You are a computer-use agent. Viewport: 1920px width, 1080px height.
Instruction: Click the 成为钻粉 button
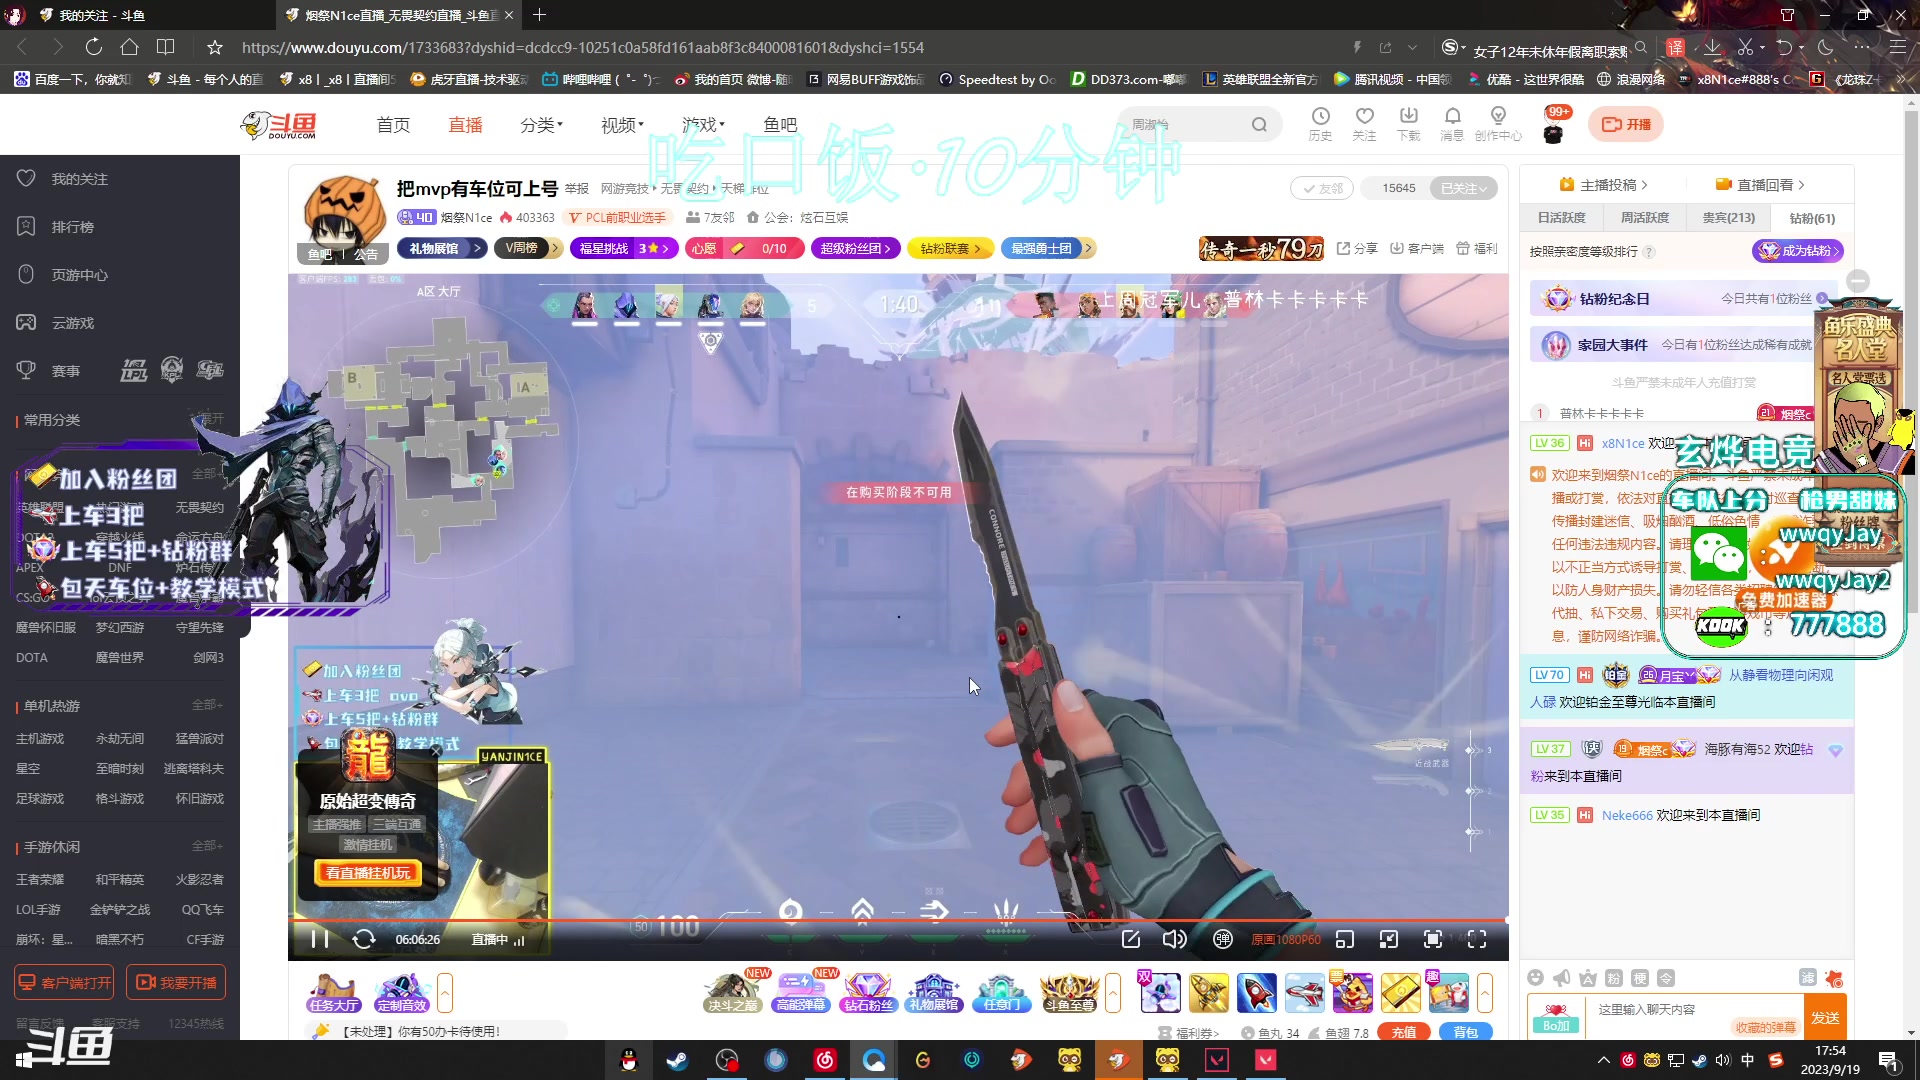(1797, 251)
